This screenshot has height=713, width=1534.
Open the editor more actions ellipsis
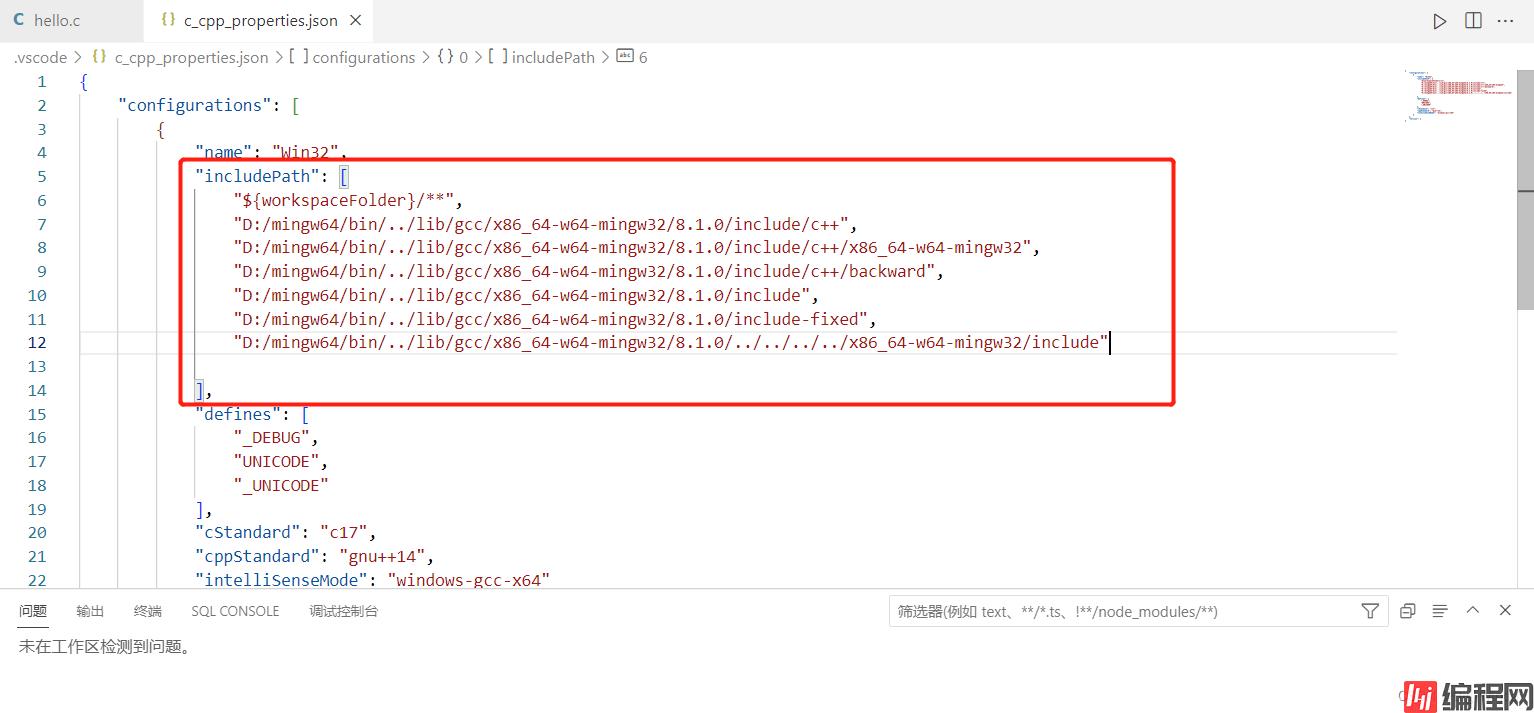point(1507,21)
